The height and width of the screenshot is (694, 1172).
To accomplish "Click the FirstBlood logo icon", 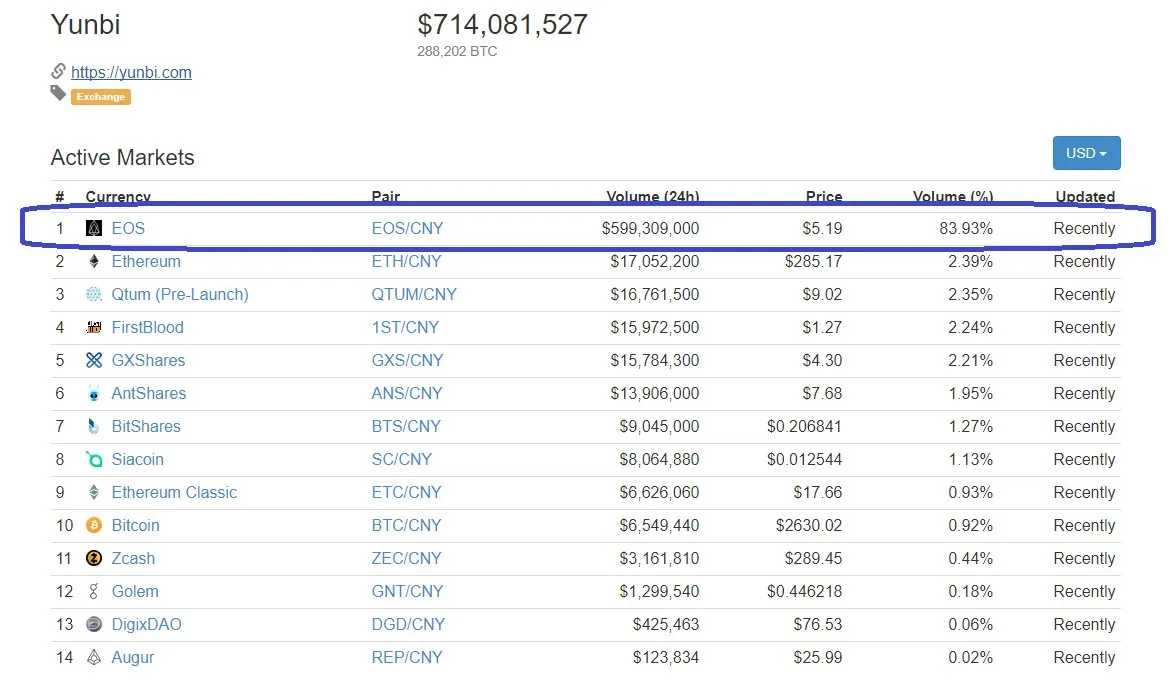I will [x=93, y=327].
